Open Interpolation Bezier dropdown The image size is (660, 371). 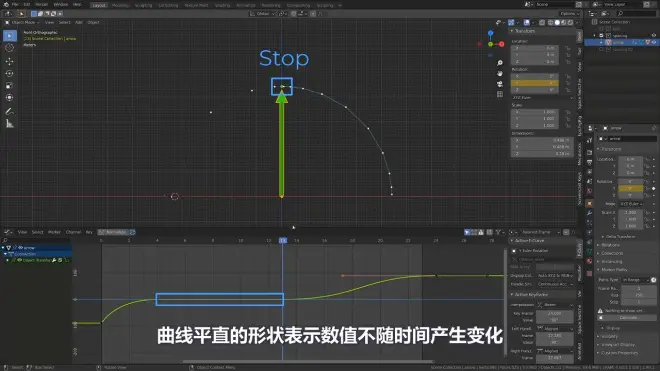point(555,304)
